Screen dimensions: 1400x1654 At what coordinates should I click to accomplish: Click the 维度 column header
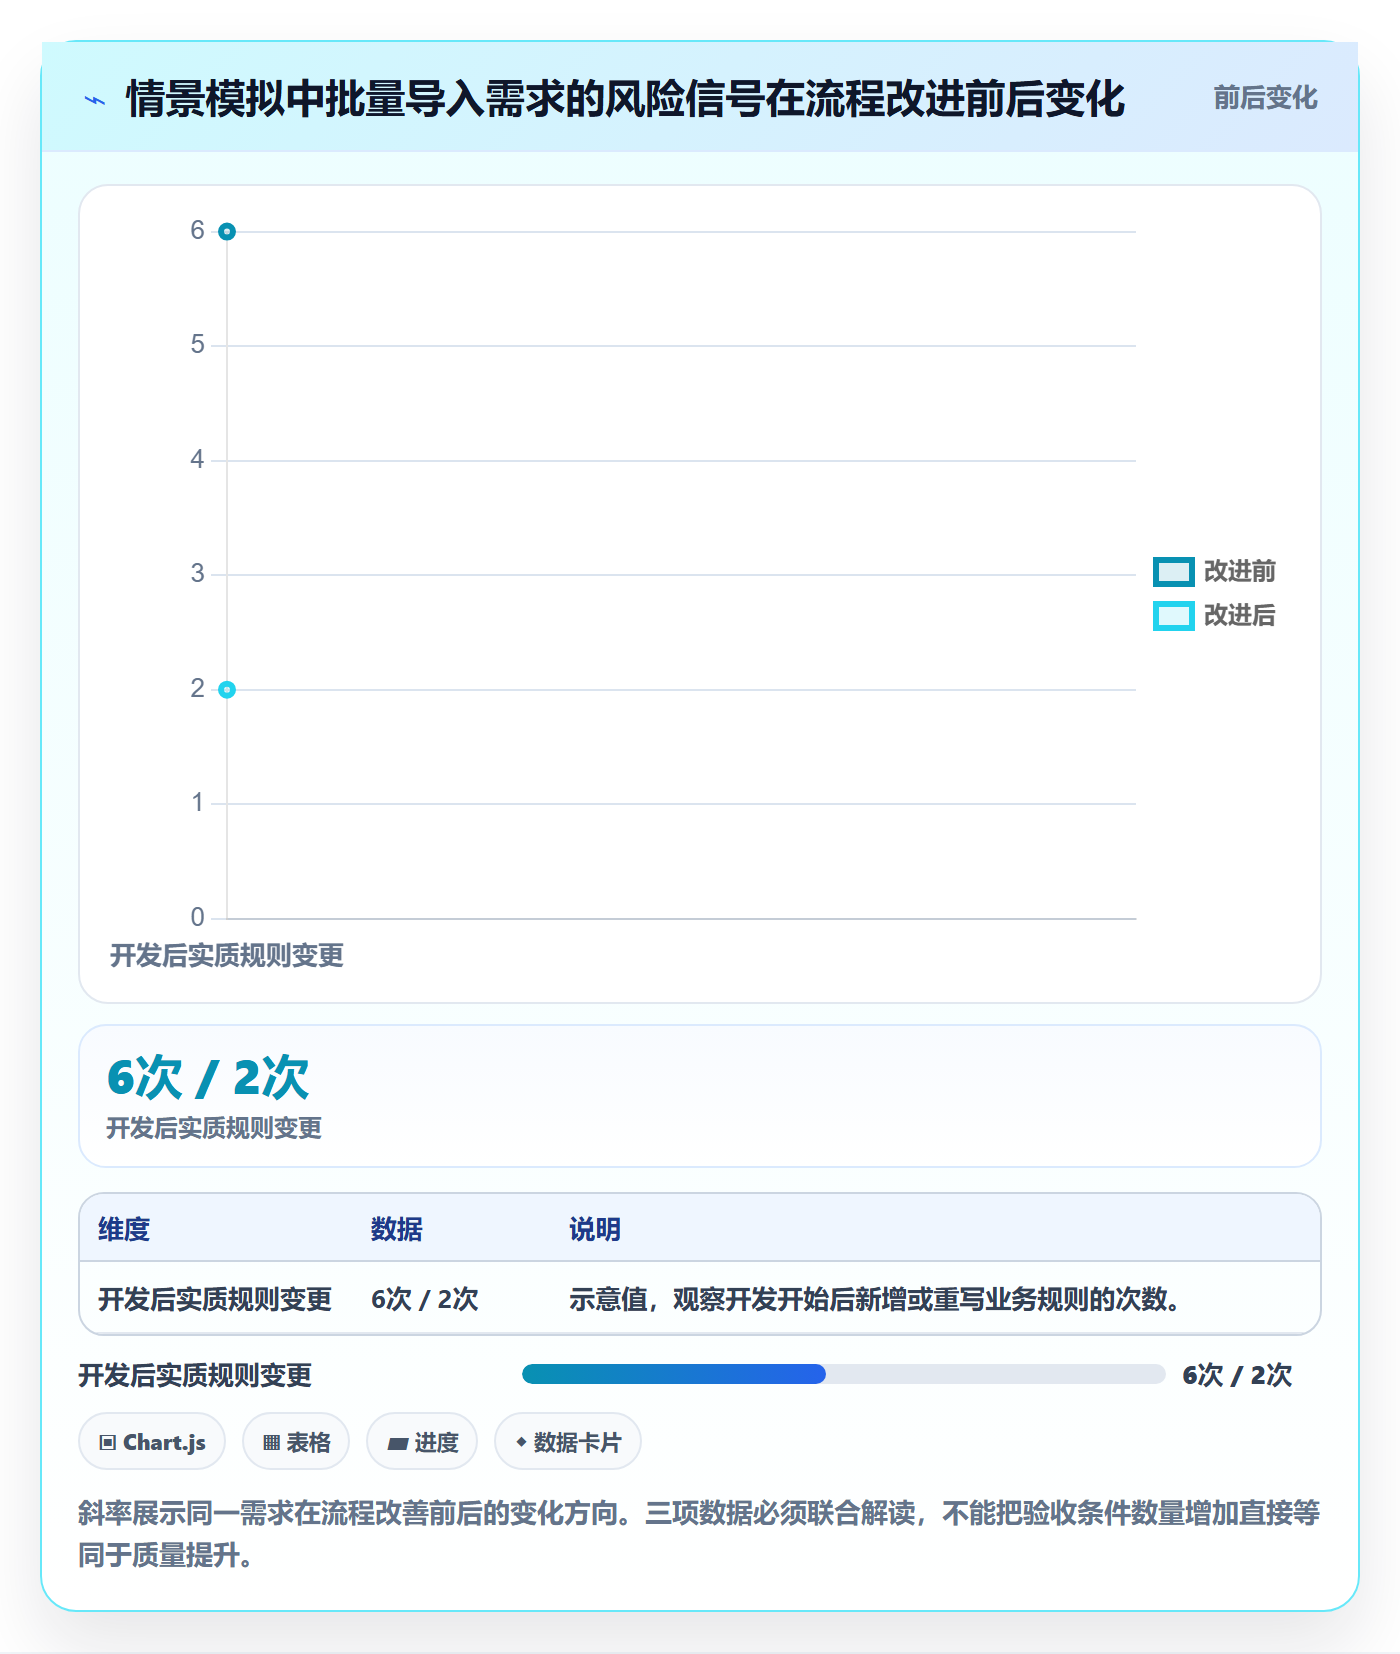124,1229
